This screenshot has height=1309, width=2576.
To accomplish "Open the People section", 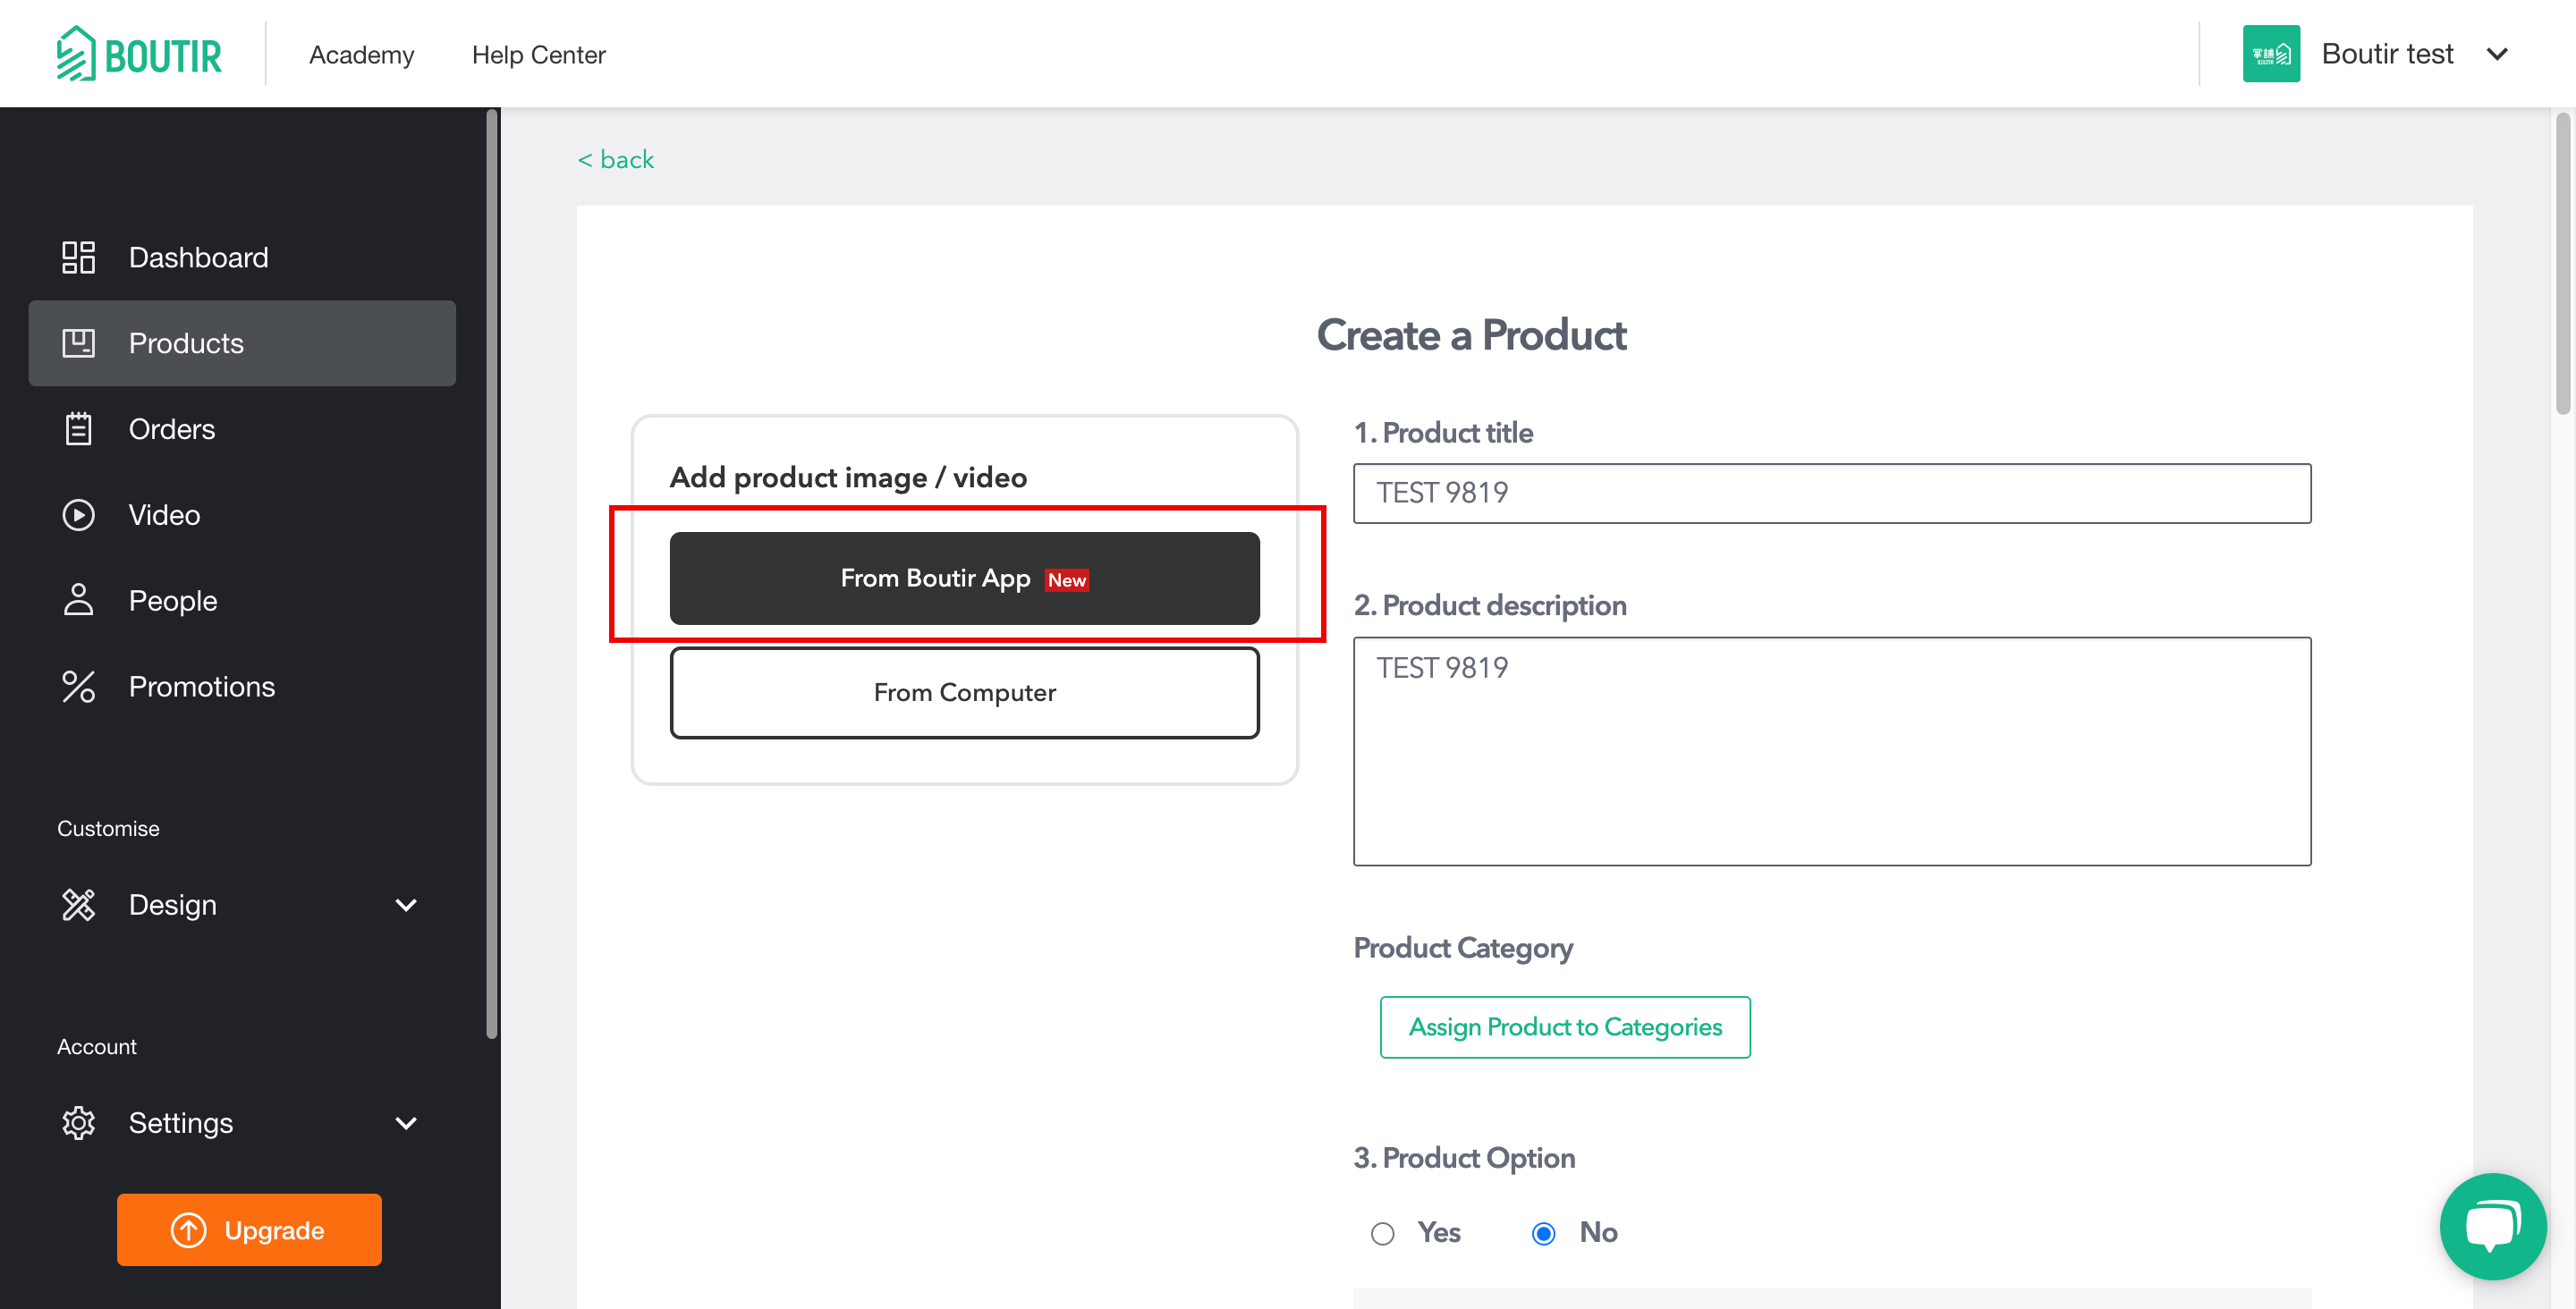I will [x=242, y=600].
